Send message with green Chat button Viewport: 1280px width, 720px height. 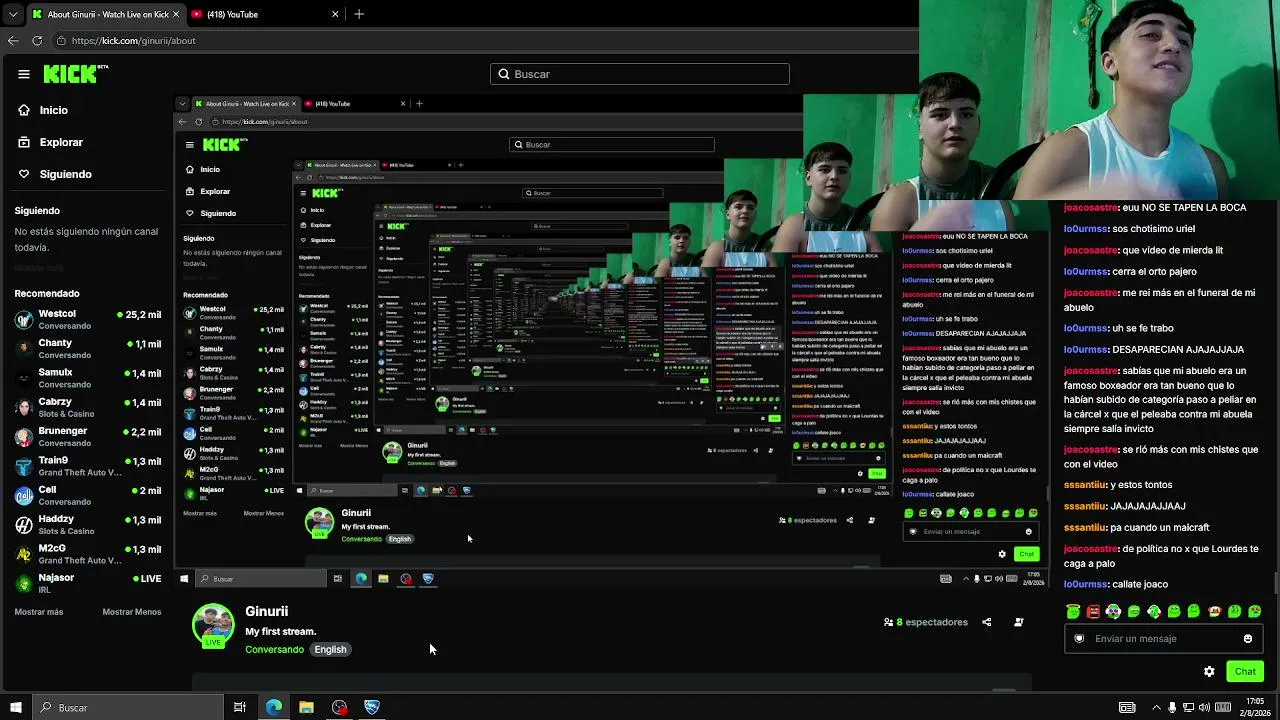(x=1245, y=671)
